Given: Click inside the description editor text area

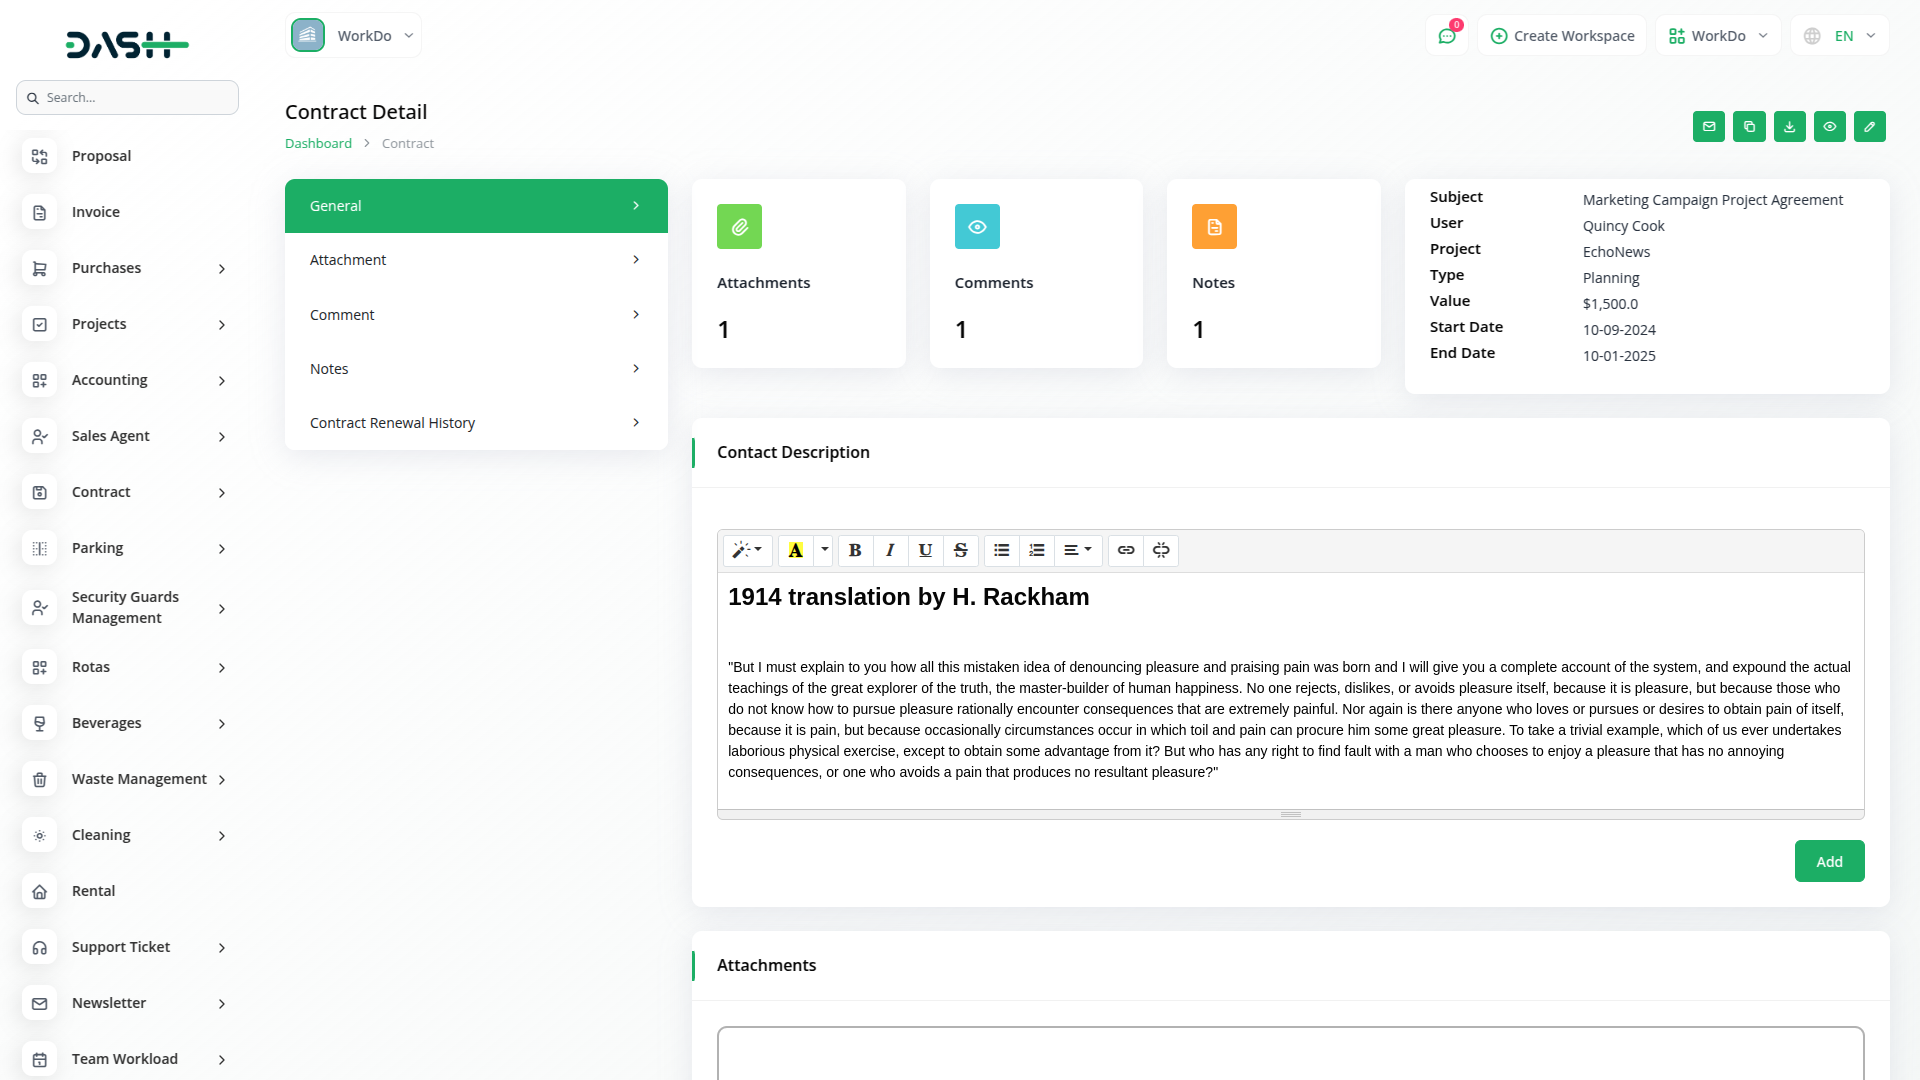Looking at the screenshot, I should tap(1290, 691).
